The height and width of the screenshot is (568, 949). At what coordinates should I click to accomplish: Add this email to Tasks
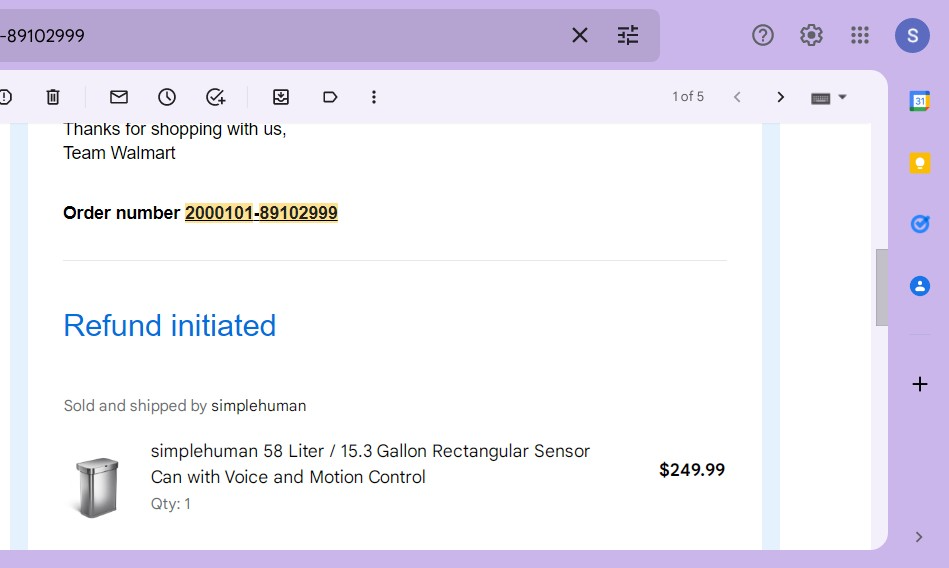pos(215,97)
